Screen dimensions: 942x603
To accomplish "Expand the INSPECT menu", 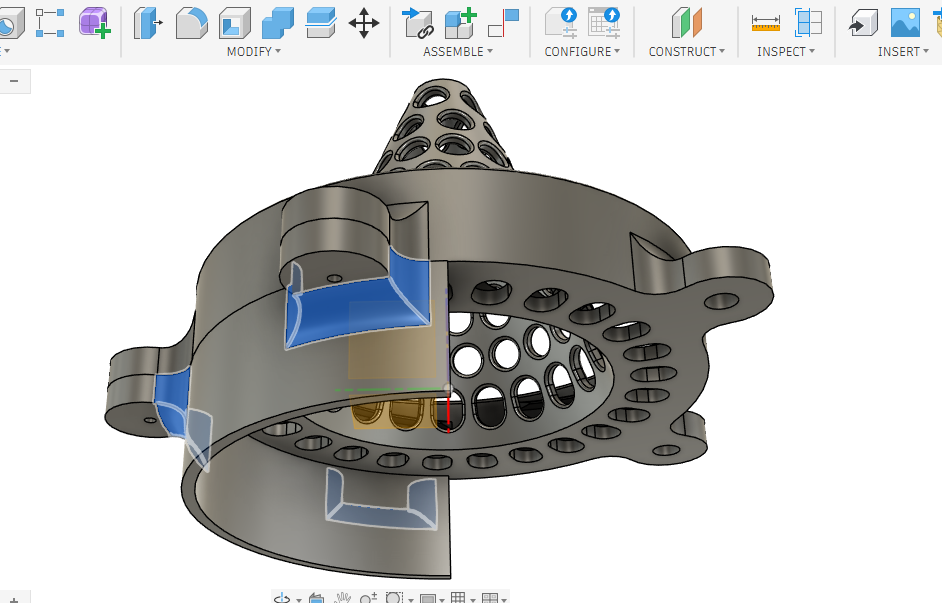I will click(785, 51).
